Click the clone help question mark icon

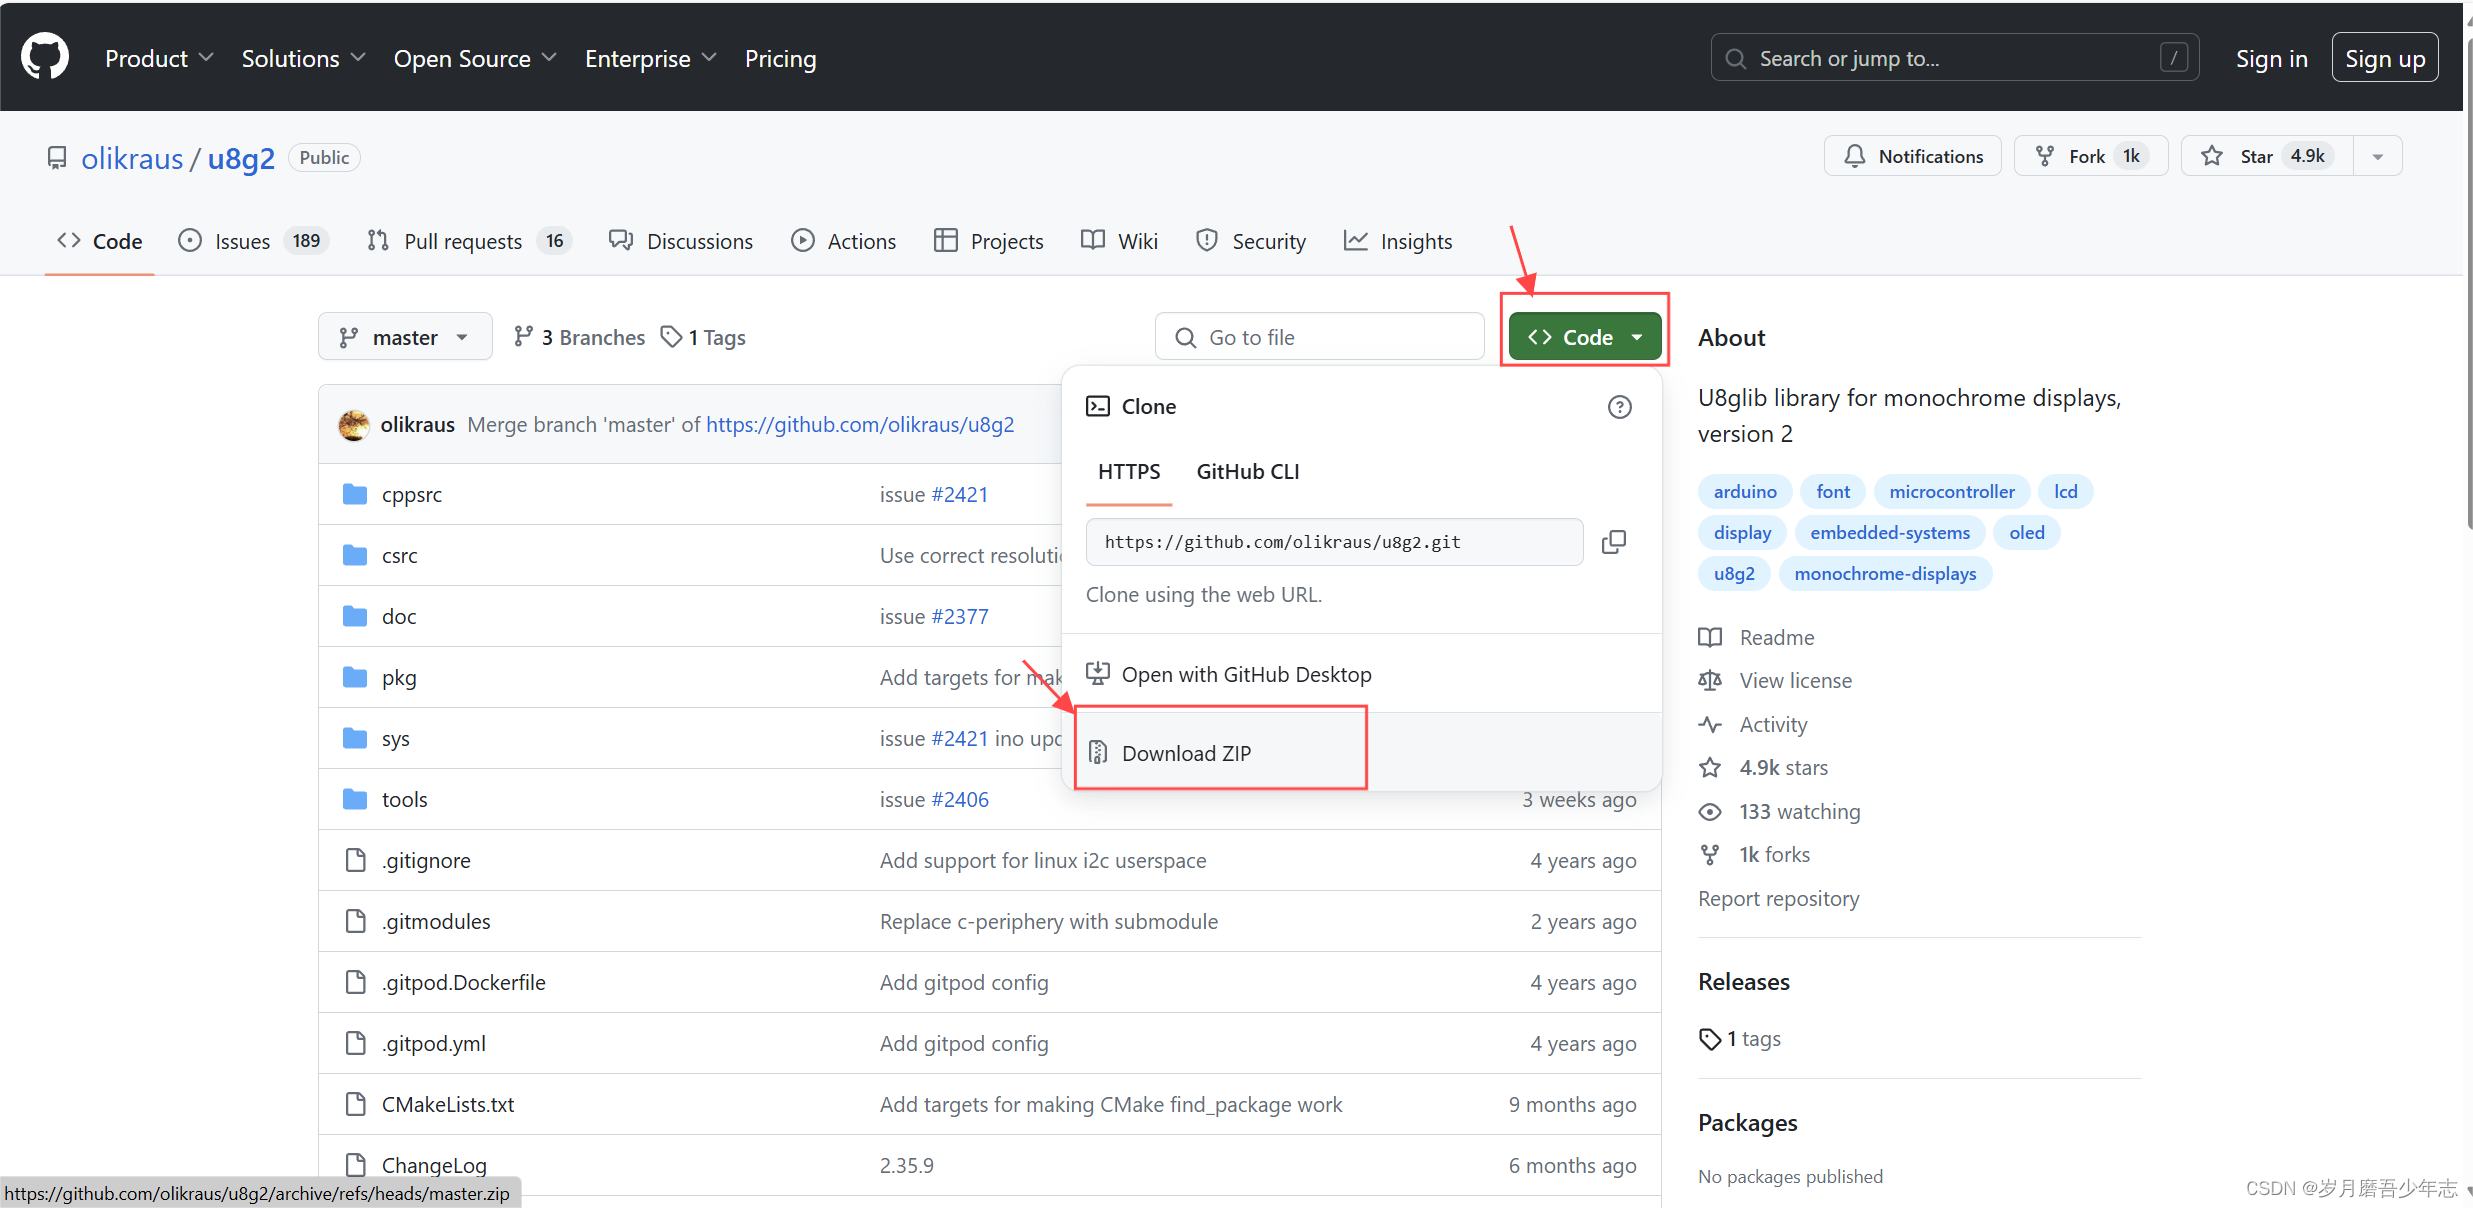[1619, 407]
